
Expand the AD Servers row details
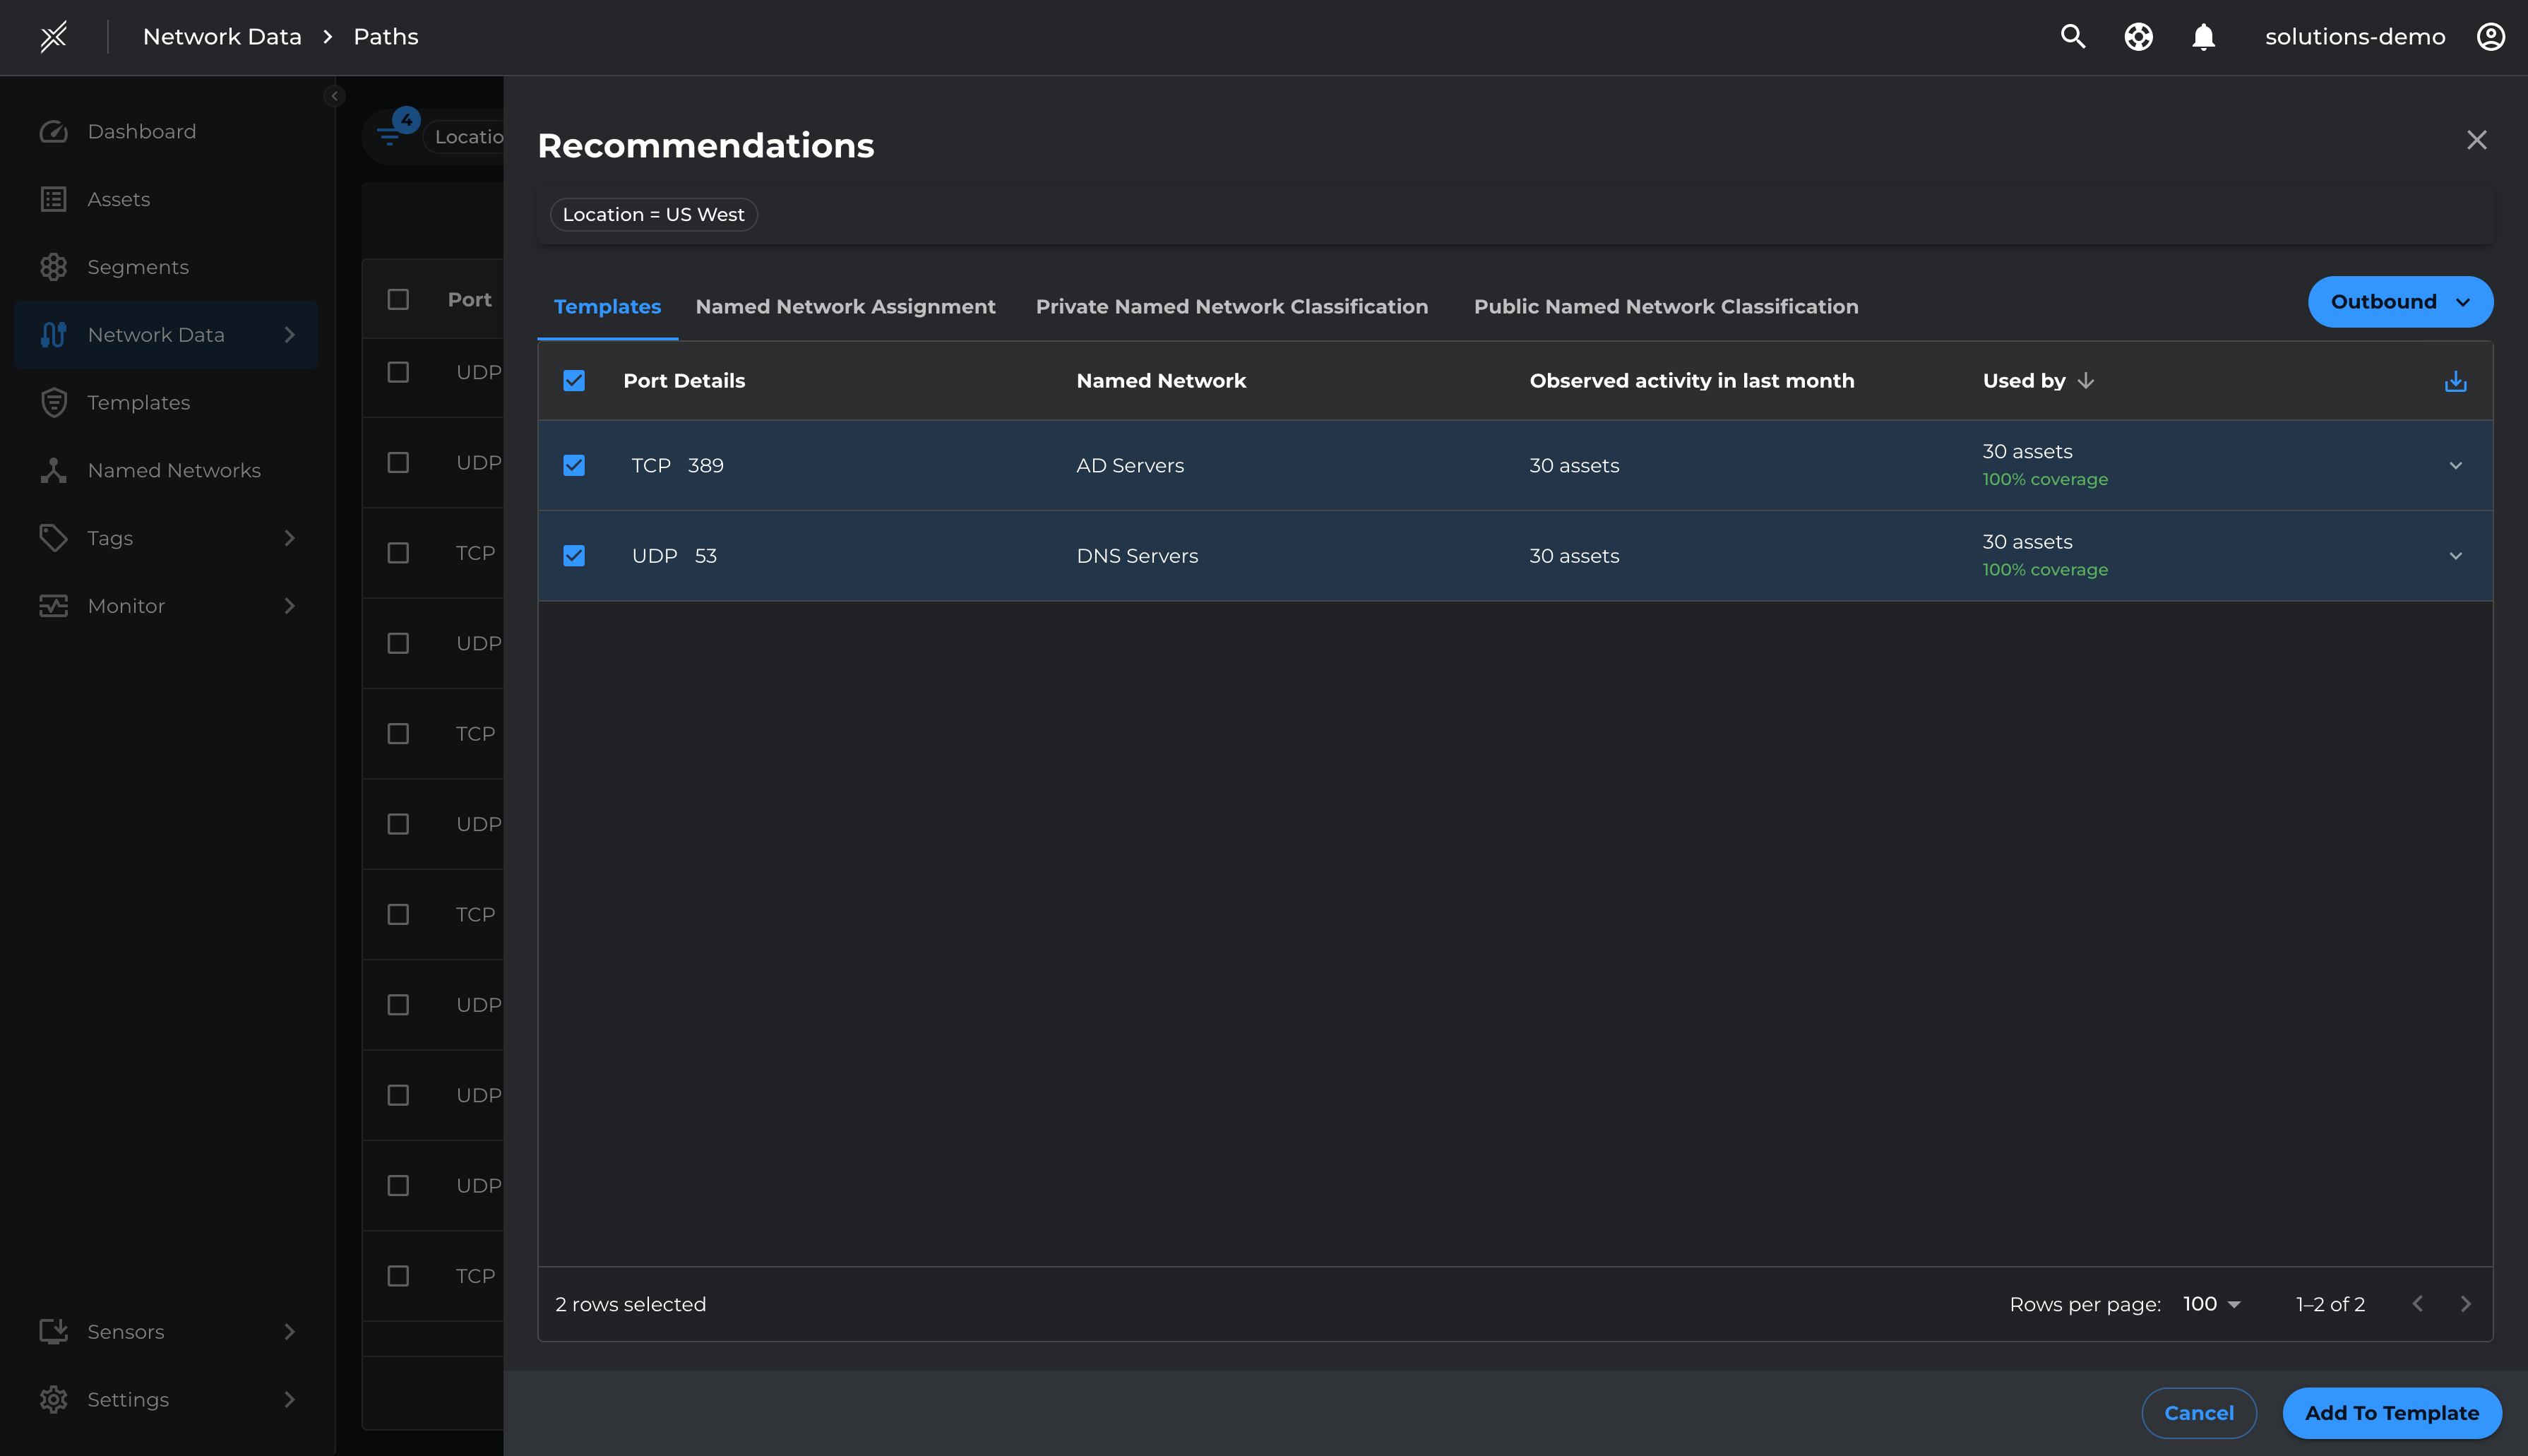(2456, 465)
